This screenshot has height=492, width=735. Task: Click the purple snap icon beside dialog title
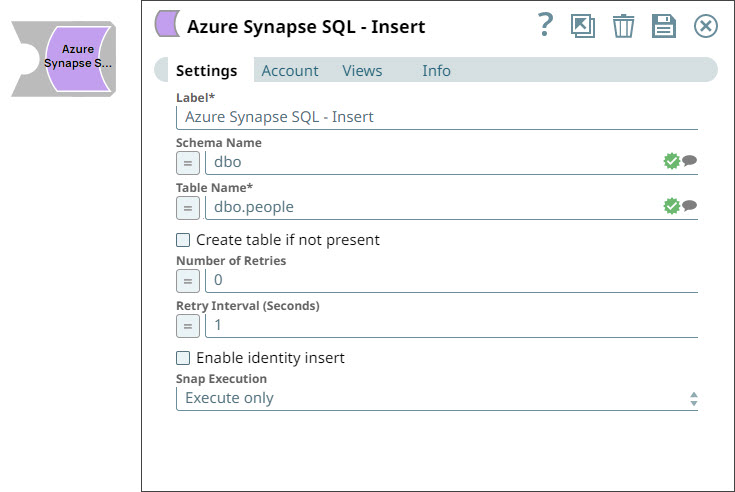(x=167, y=24)
